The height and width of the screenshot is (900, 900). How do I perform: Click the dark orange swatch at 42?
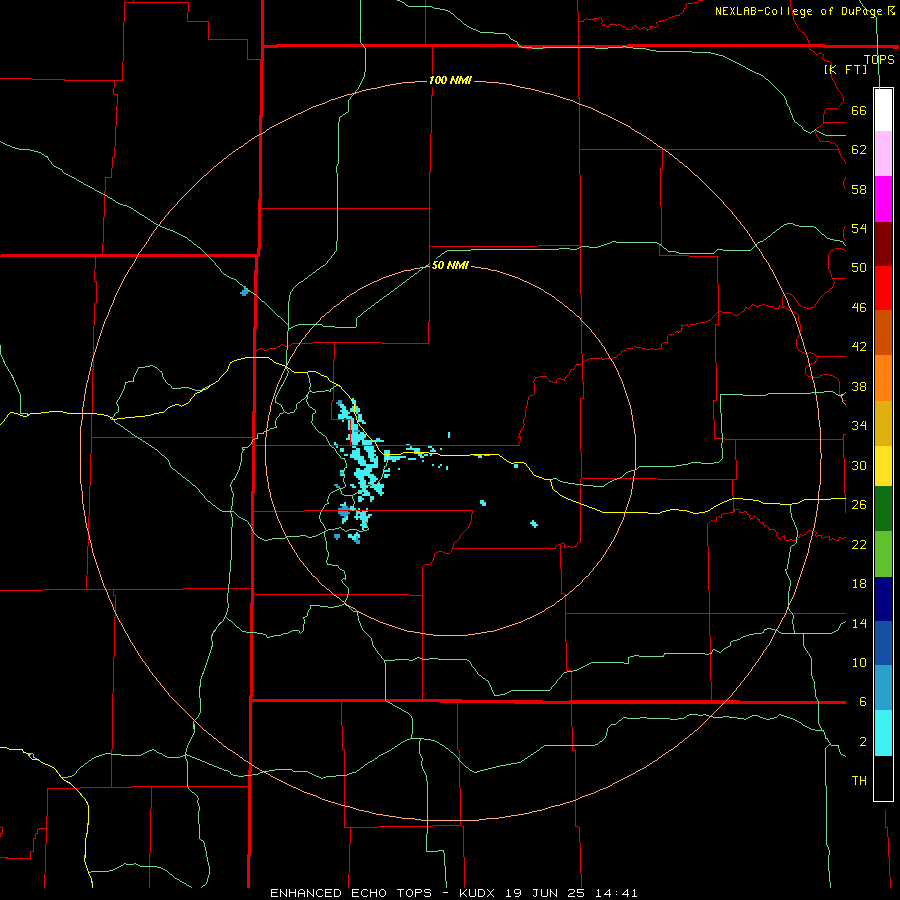tap(883, 332)
